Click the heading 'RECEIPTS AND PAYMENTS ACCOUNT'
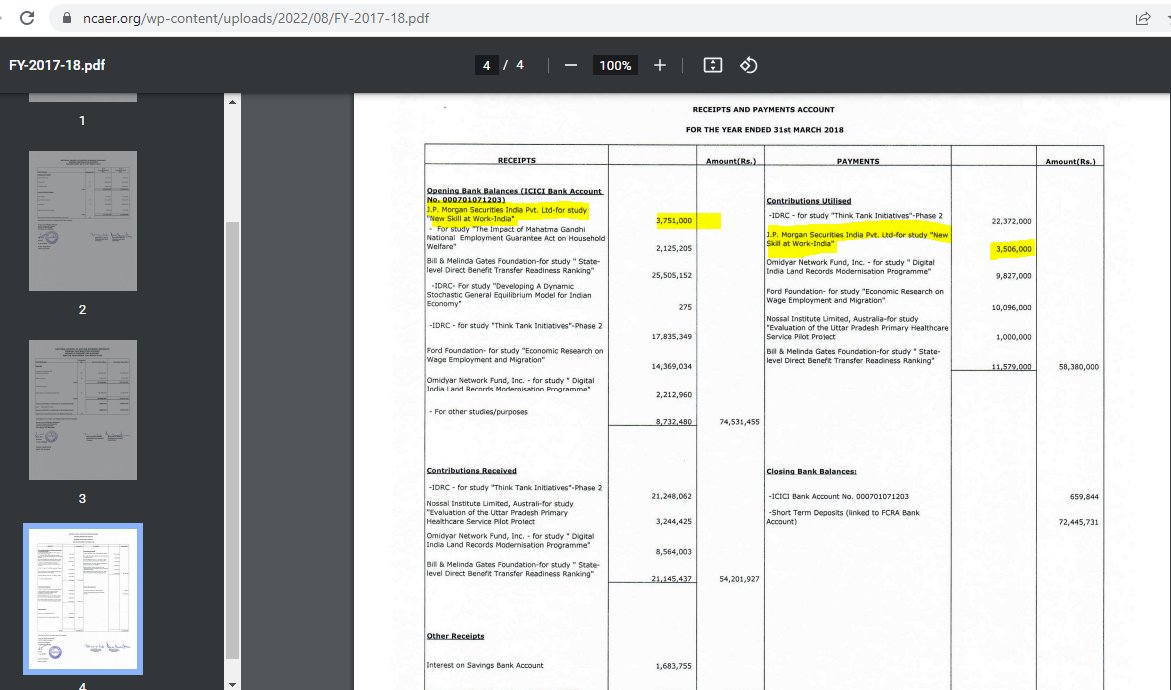 pos(763,110)
